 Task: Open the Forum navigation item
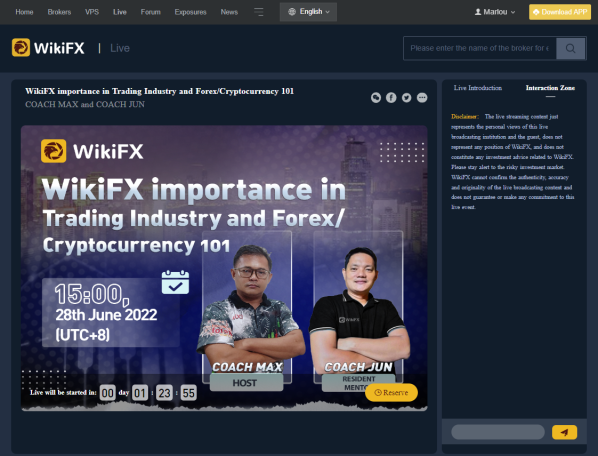pyautogui.click(x=151, y=12)
